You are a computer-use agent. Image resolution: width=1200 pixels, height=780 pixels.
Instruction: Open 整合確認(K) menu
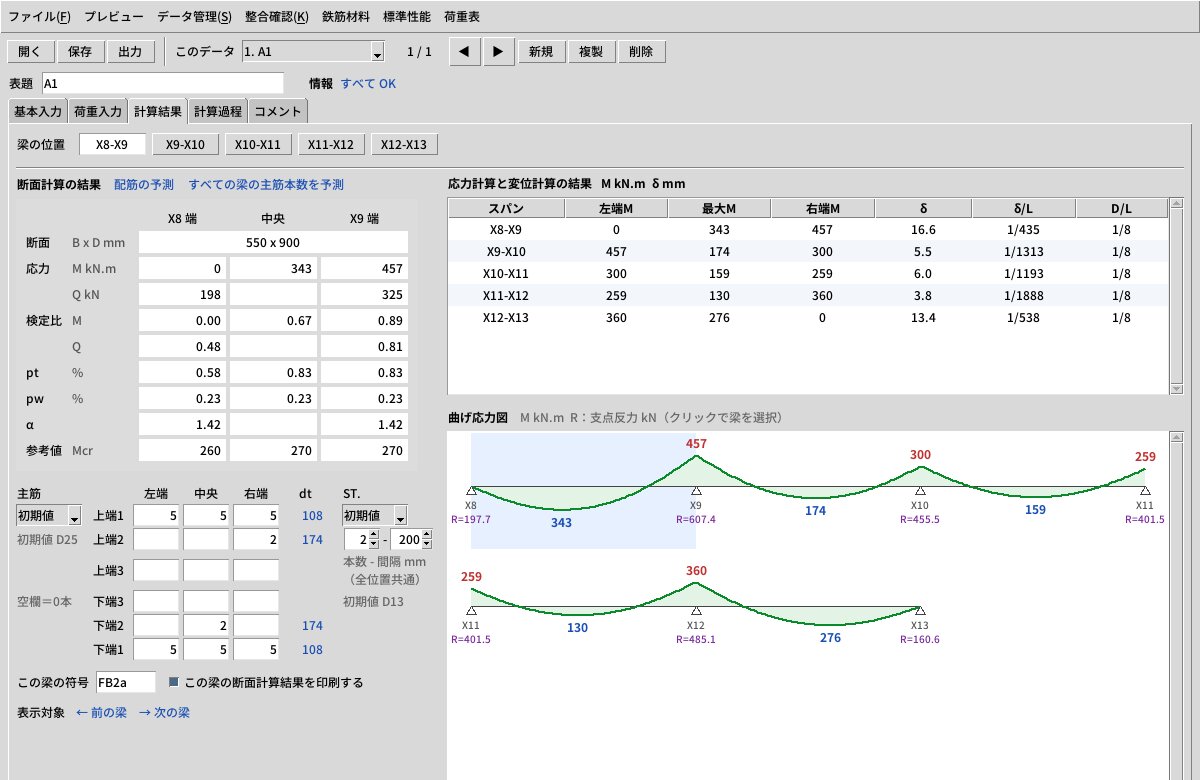(x=276, y=17)
